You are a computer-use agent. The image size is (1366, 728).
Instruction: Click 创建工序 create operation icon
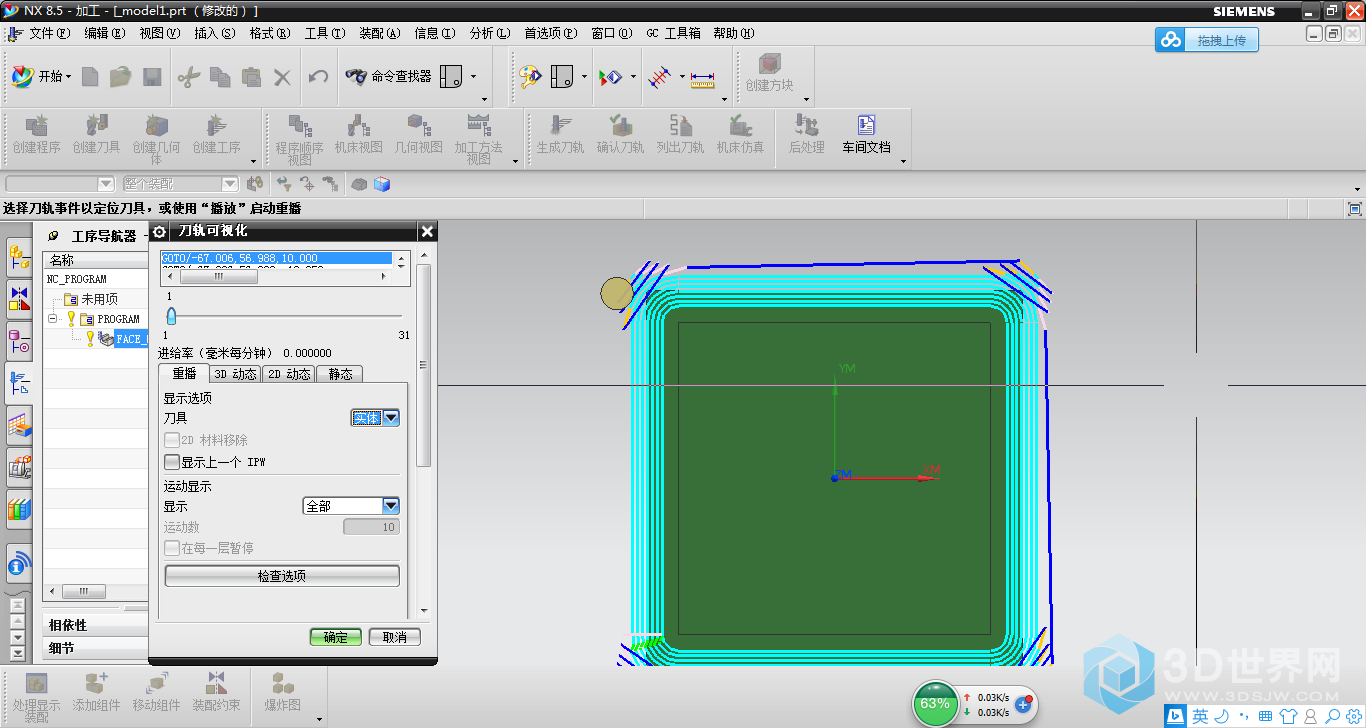point(216,134)
